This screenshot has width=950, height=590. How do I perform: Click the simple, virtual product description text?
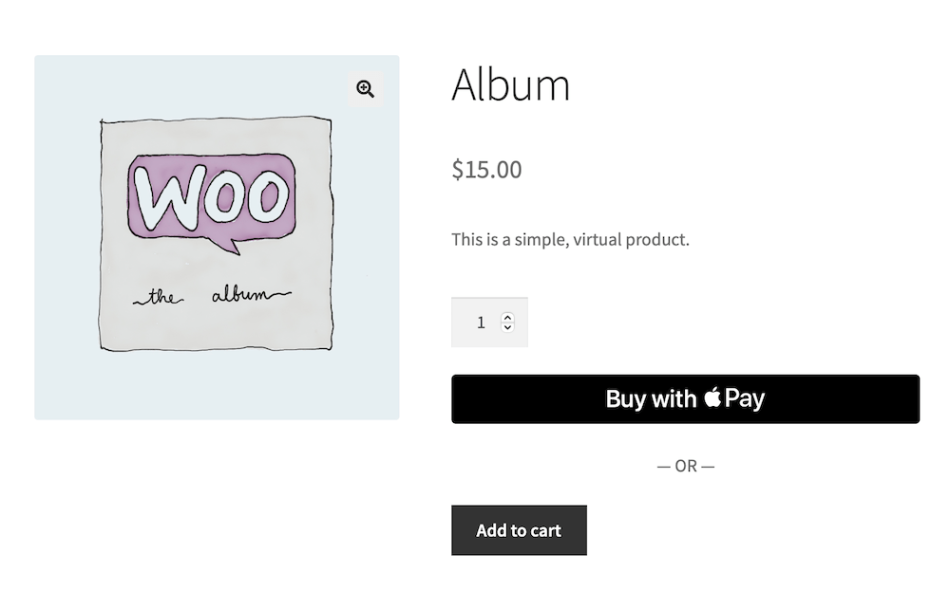coord(569,240)
